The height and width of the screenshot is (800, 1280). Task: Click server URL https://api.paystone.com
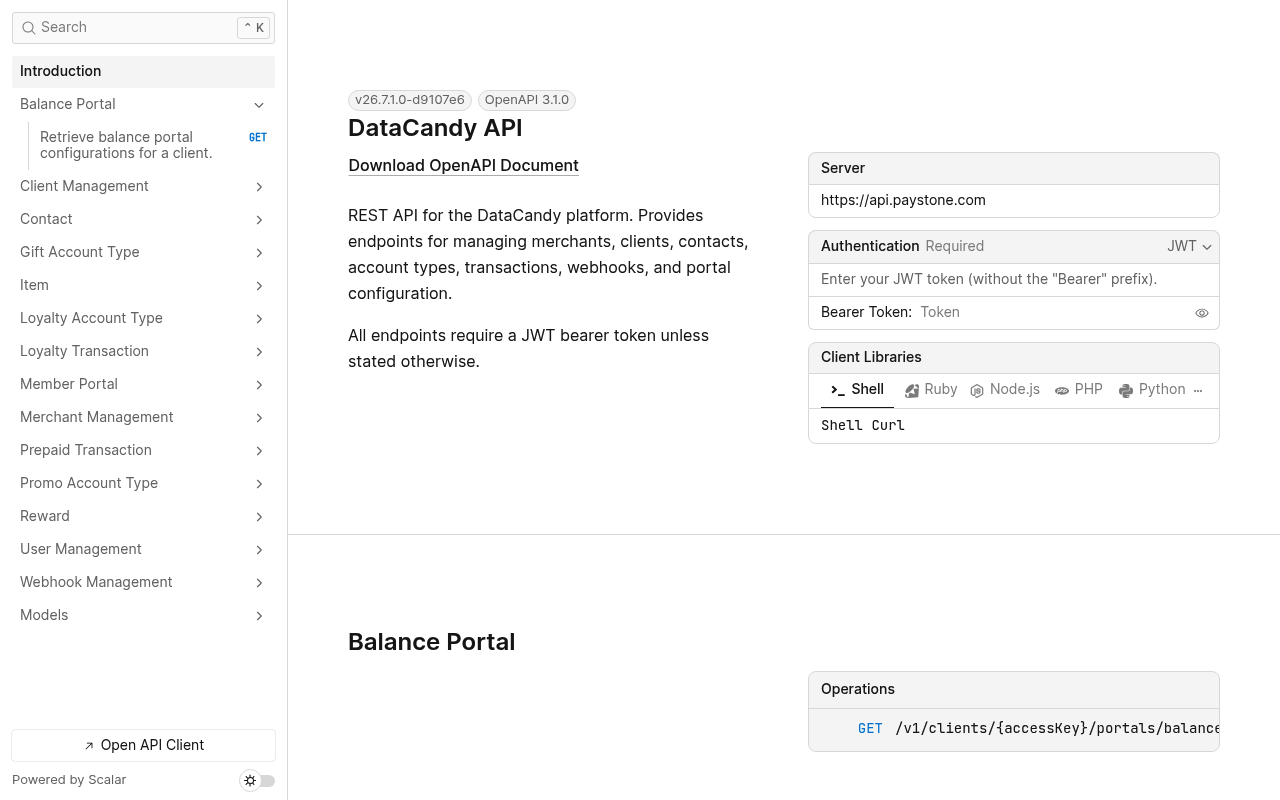click(x=903, y=201)
